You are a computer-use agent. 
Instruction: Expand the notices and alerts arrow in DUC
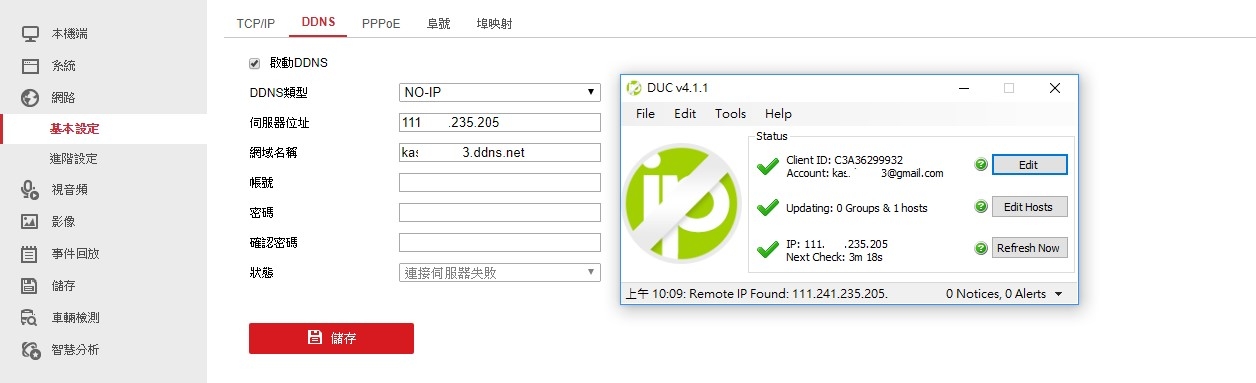[1059, 294]
